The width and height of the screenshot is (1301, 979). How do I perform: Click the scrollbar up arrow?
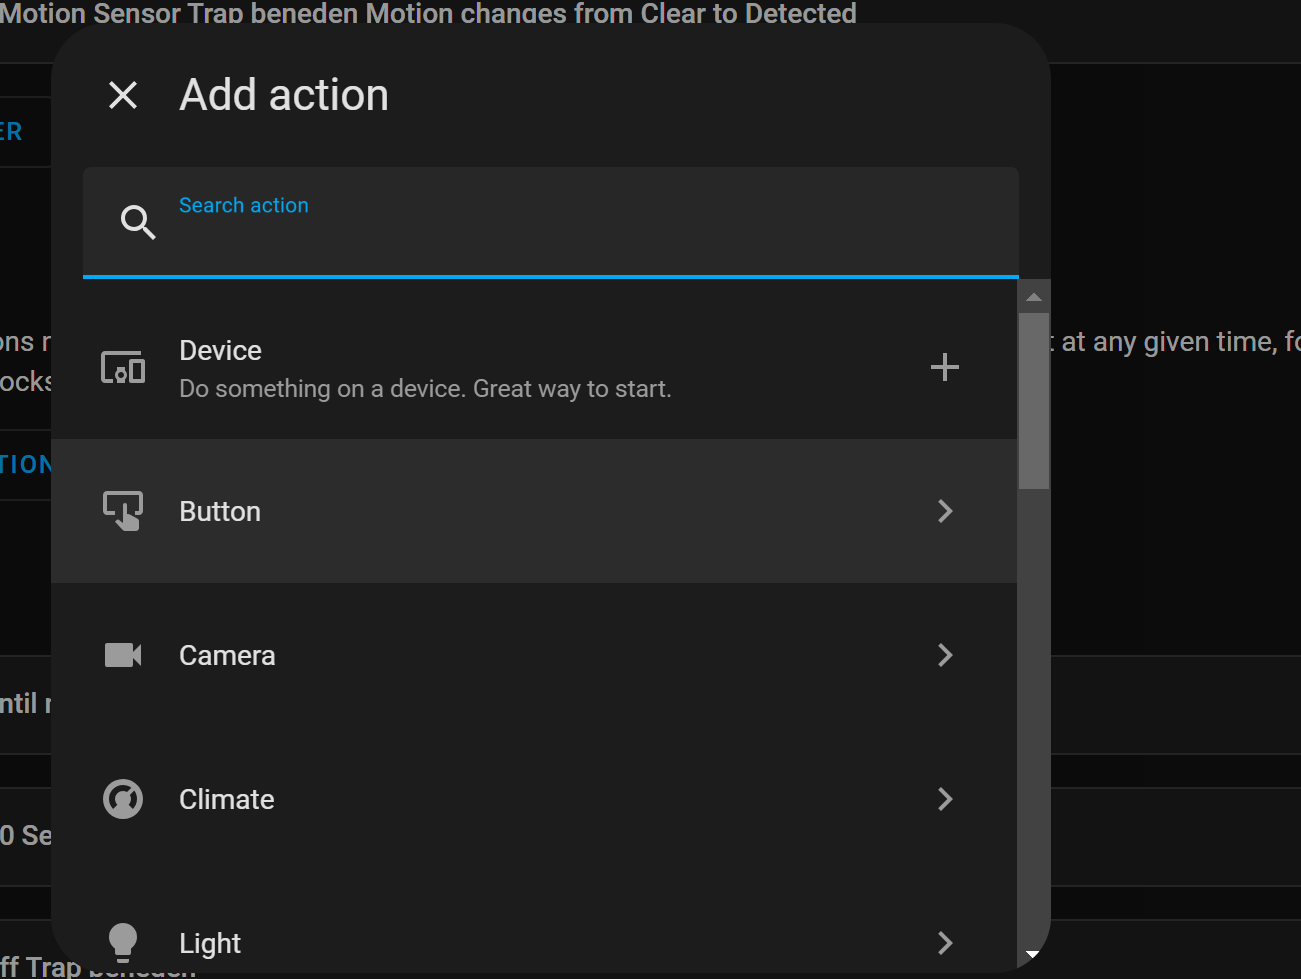coord(1033,297)
